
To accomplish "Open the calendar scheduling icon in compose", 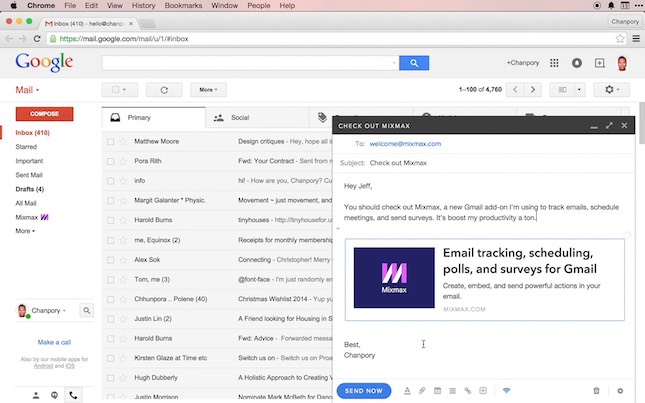I will coord(437,391).
